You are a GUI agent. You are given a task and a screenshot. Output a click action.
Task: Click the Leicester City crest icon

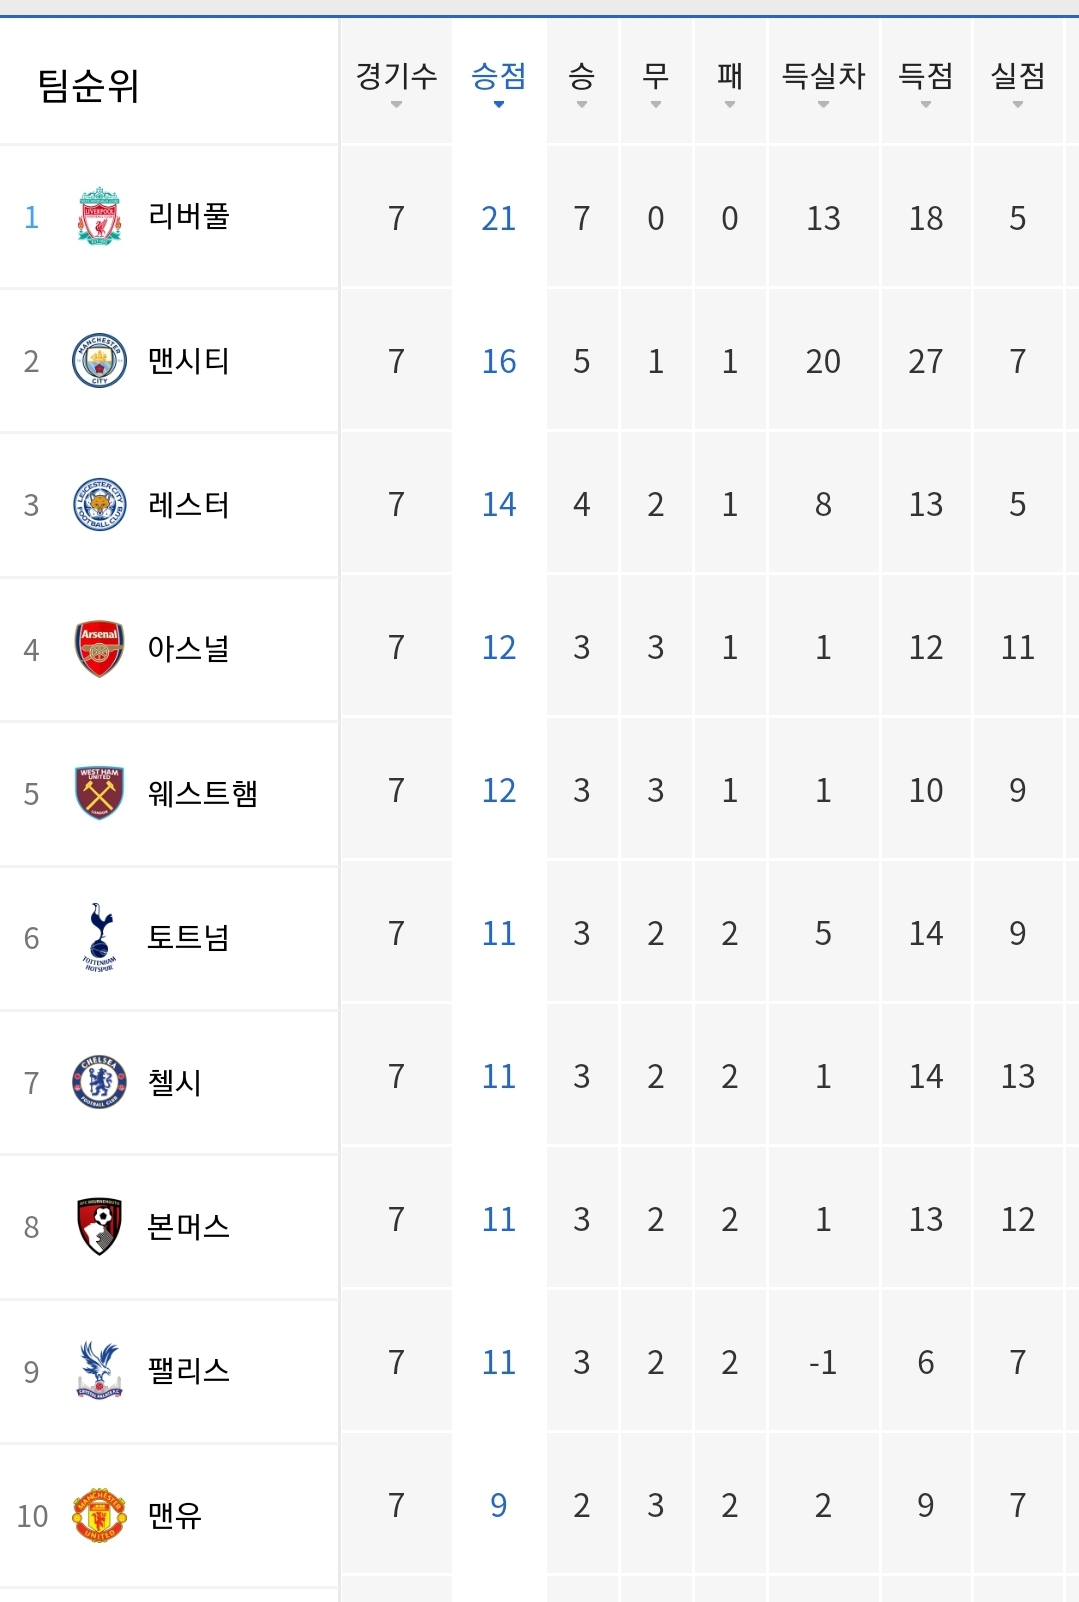pos(99,504)
